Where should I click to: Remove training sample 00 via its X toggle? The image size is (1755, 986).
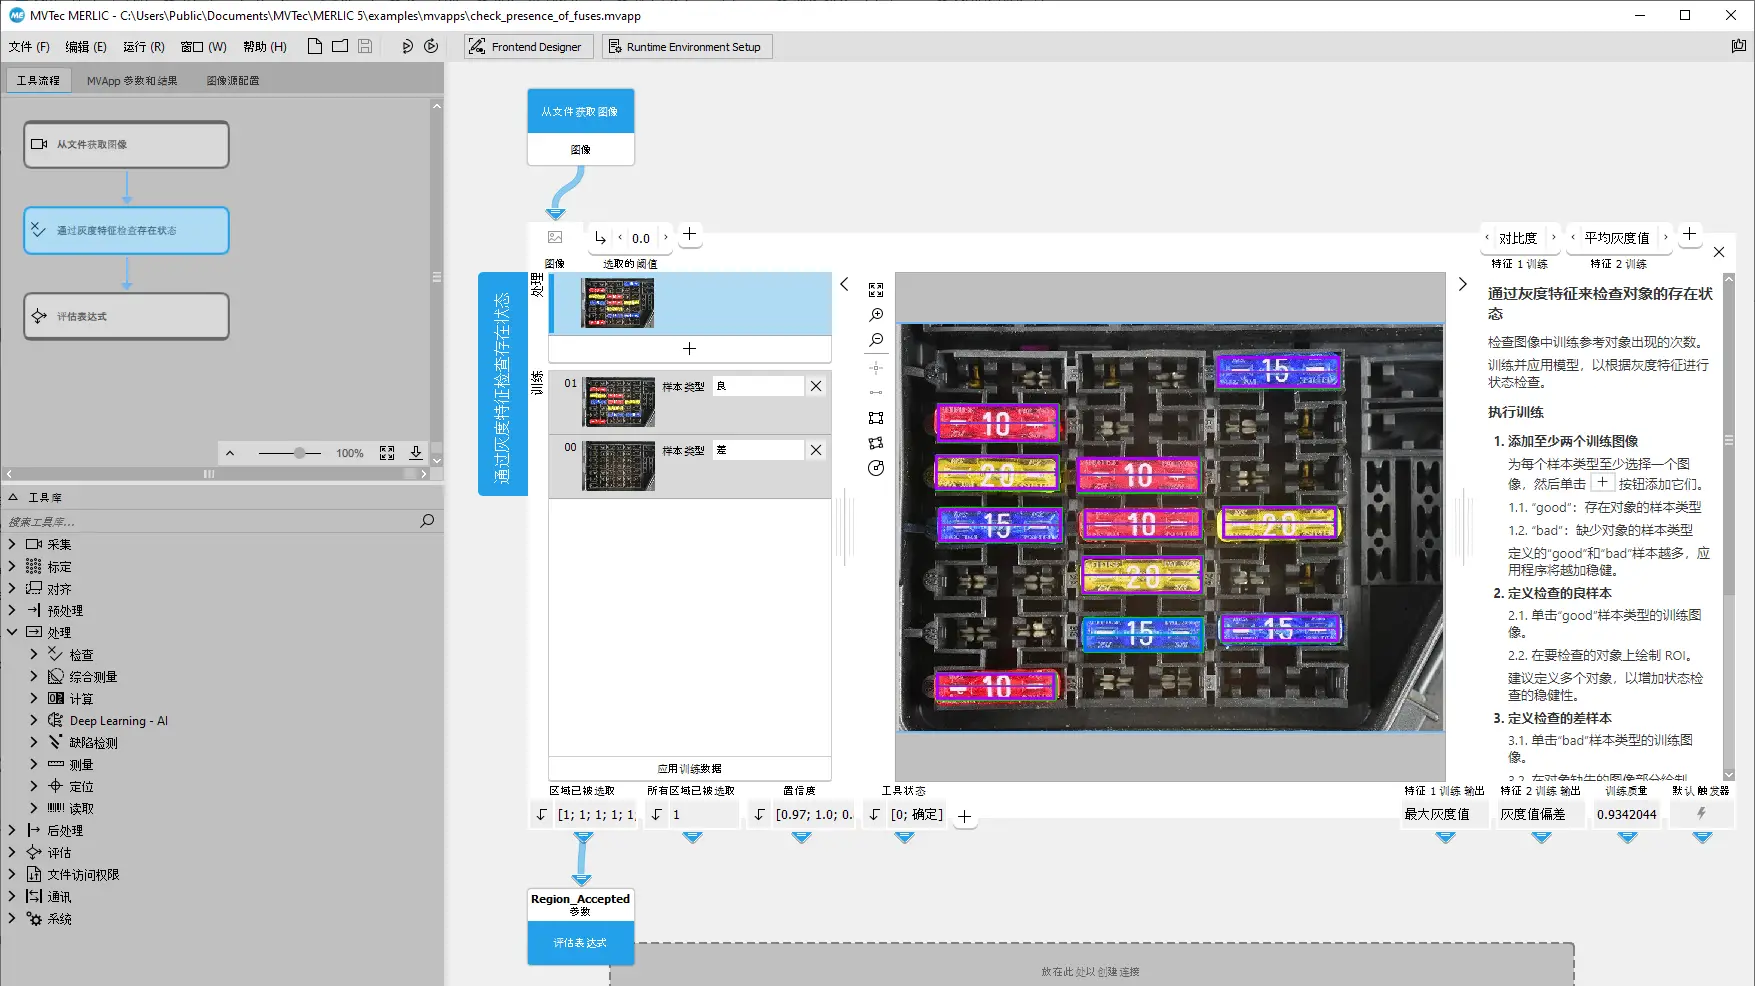(x=815, y=449)
